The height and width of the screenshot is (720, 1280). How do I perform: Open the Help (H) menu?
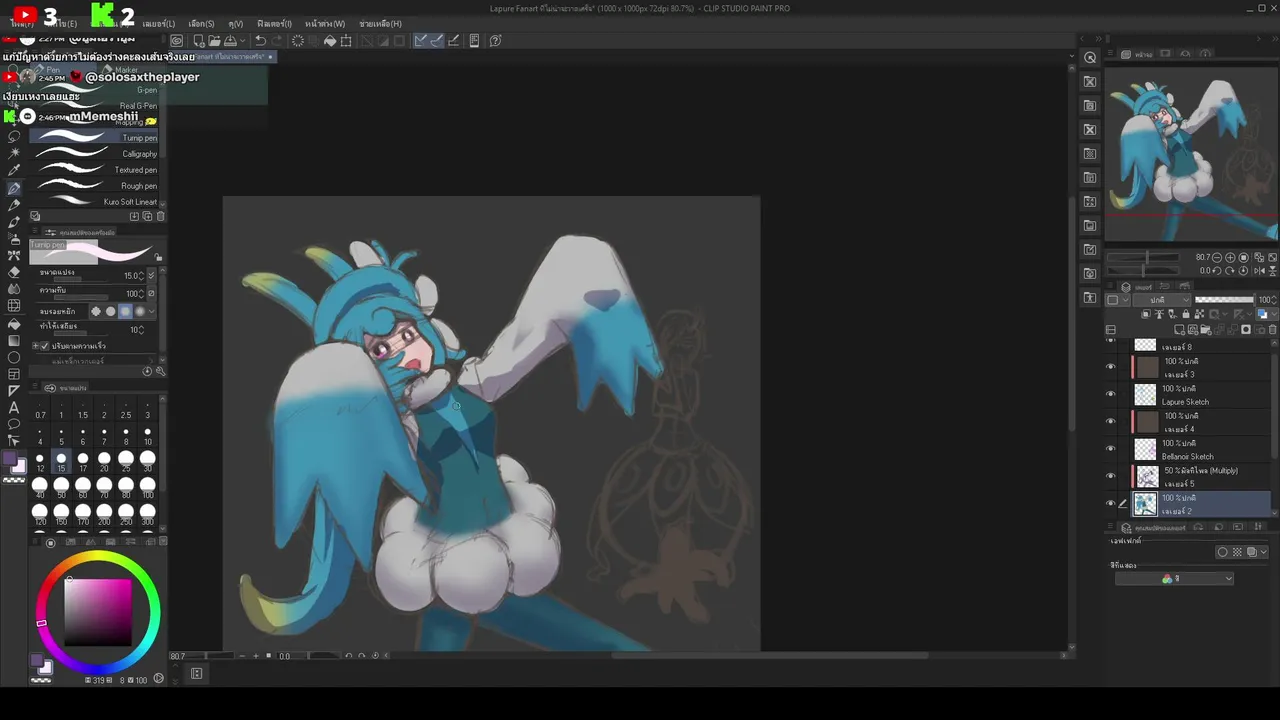(380, 24)
